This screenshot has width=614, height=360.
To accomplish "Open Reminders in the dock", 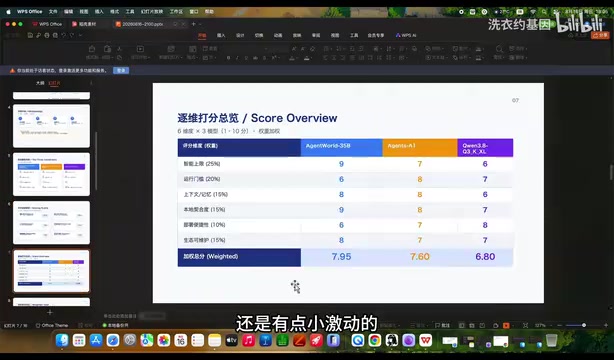I will pyautogui.click(x=198, y=340).
